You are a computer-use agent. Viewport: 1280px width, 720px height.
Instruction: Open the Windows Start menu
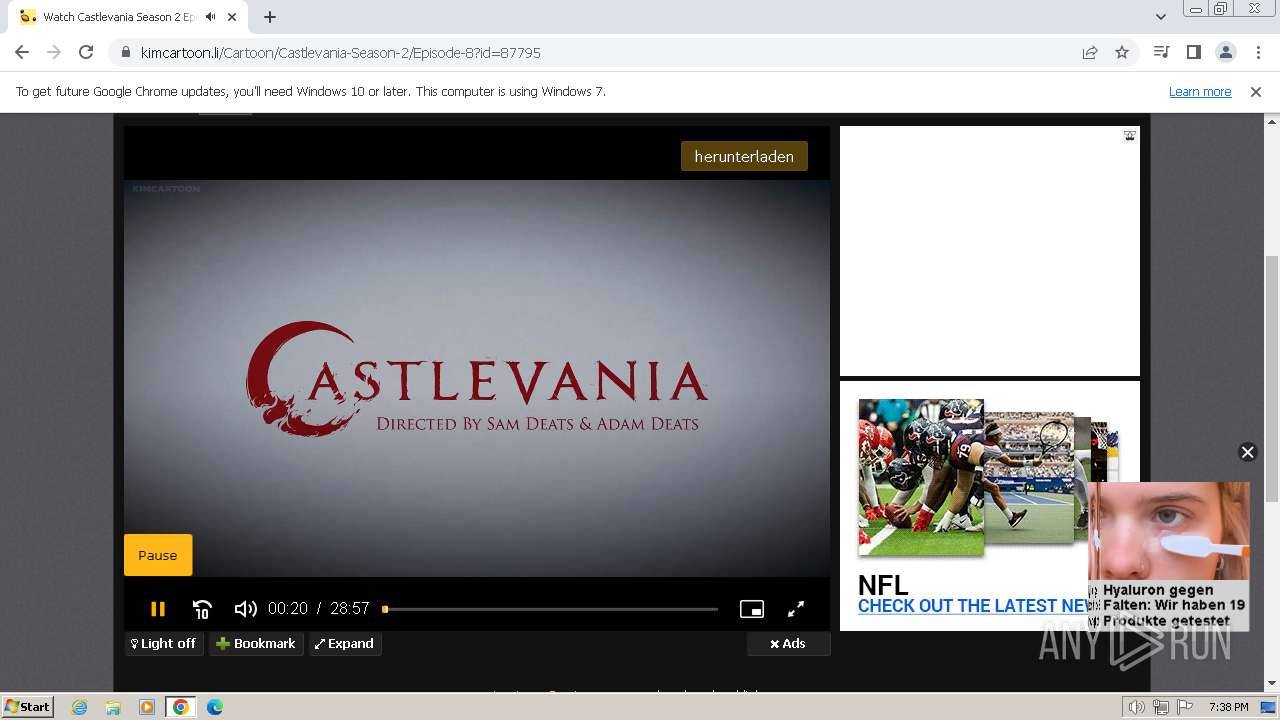[27, 706]
